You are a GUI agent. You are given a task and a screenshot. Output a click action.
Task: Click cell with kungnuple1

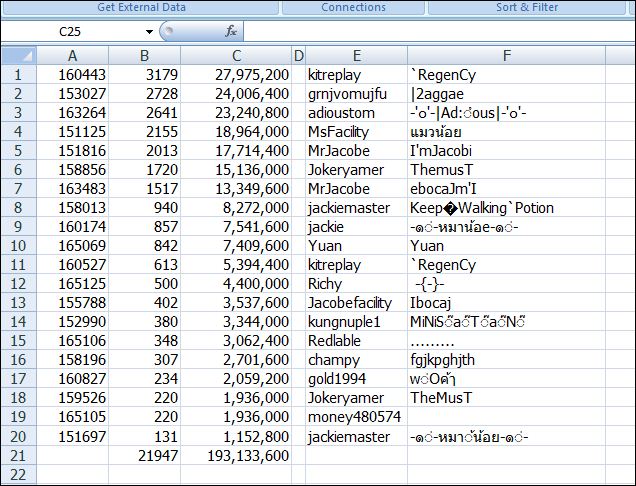[357, 322]
